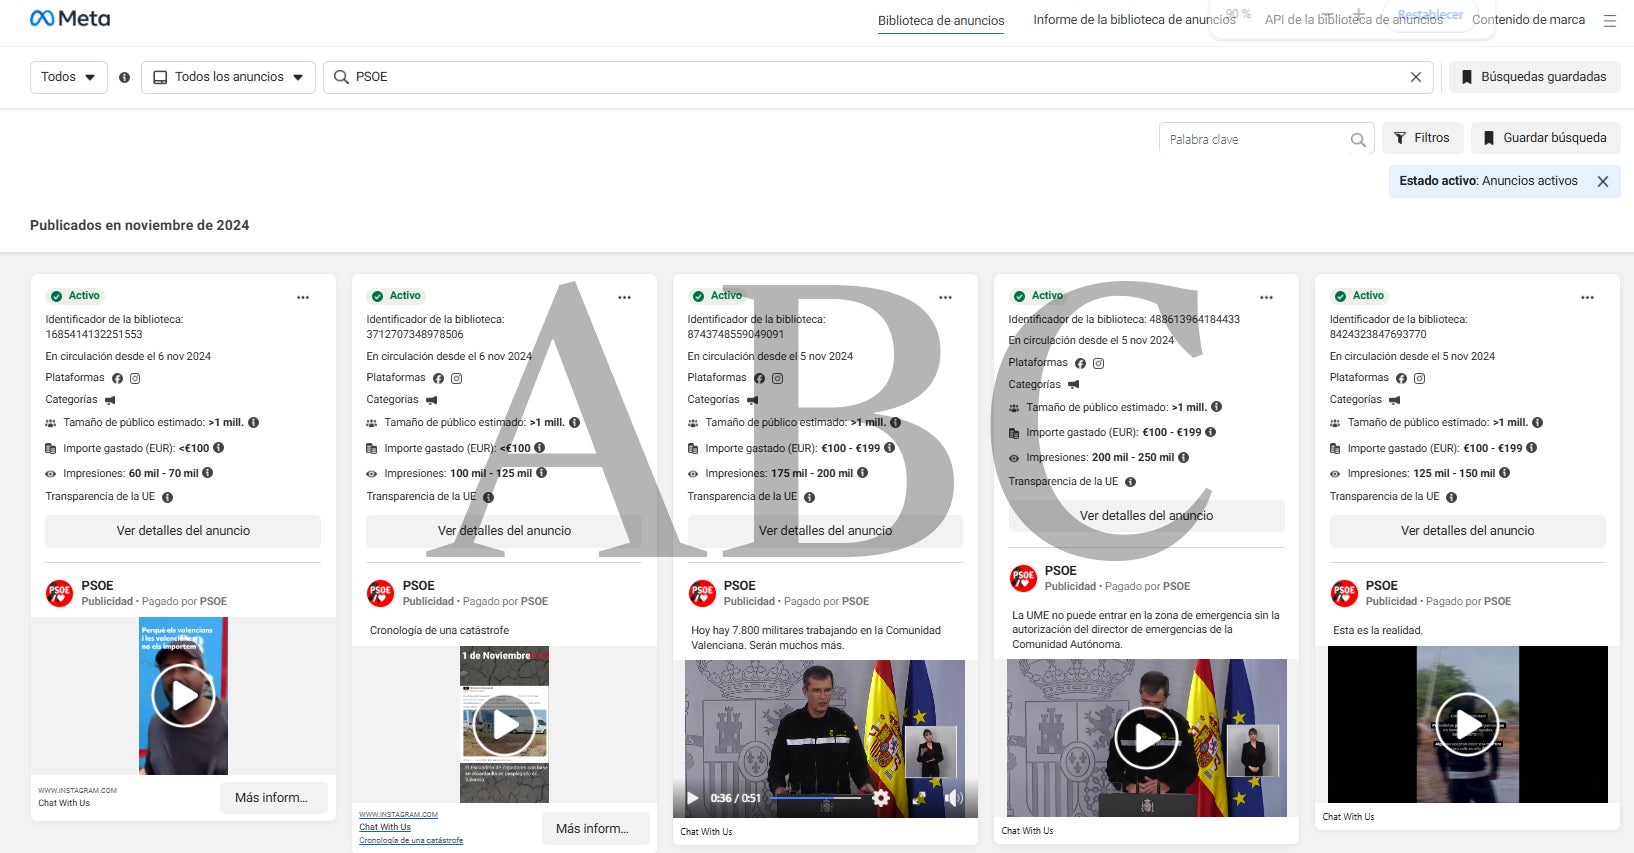Open the hamburger menu at top right
Screen dimensions: 1634x853
(1609, 20)
